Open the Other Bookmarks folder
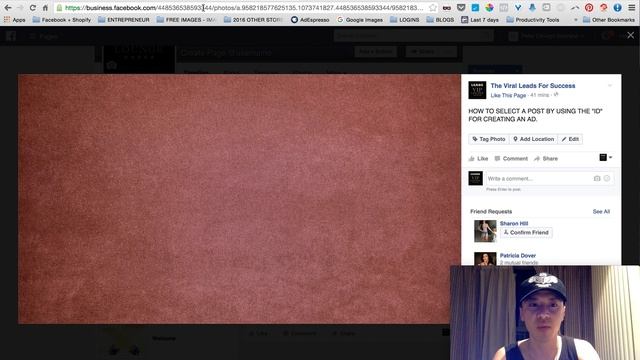640x360 pixels. pos(609,20)
